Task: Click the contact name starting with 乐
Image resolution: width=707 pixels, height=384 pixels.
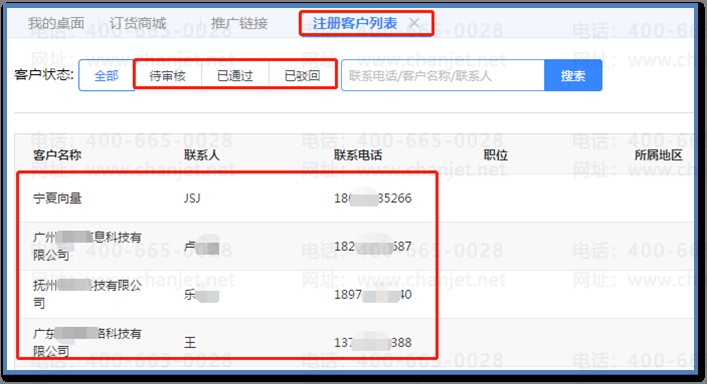Action: [202, 295]
